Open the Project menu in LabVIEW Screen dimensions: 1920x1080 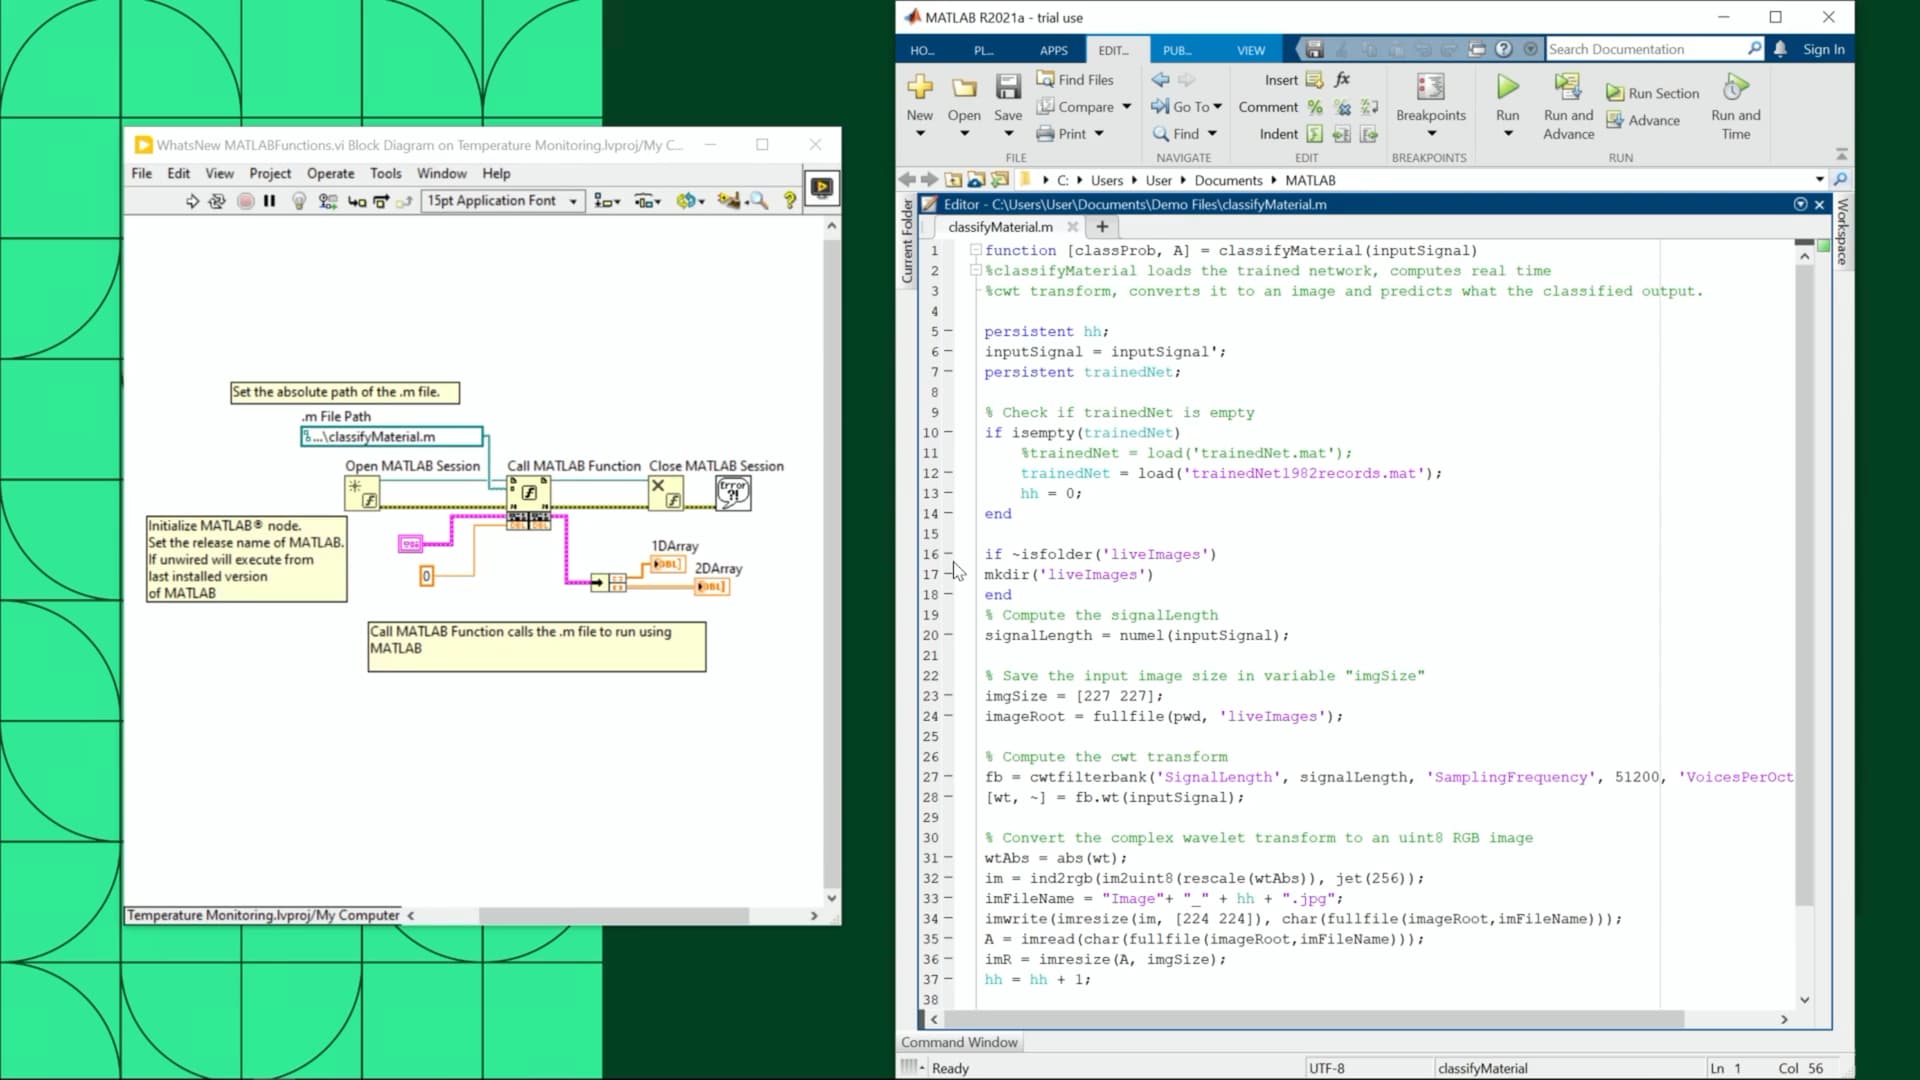coord(270,173)
